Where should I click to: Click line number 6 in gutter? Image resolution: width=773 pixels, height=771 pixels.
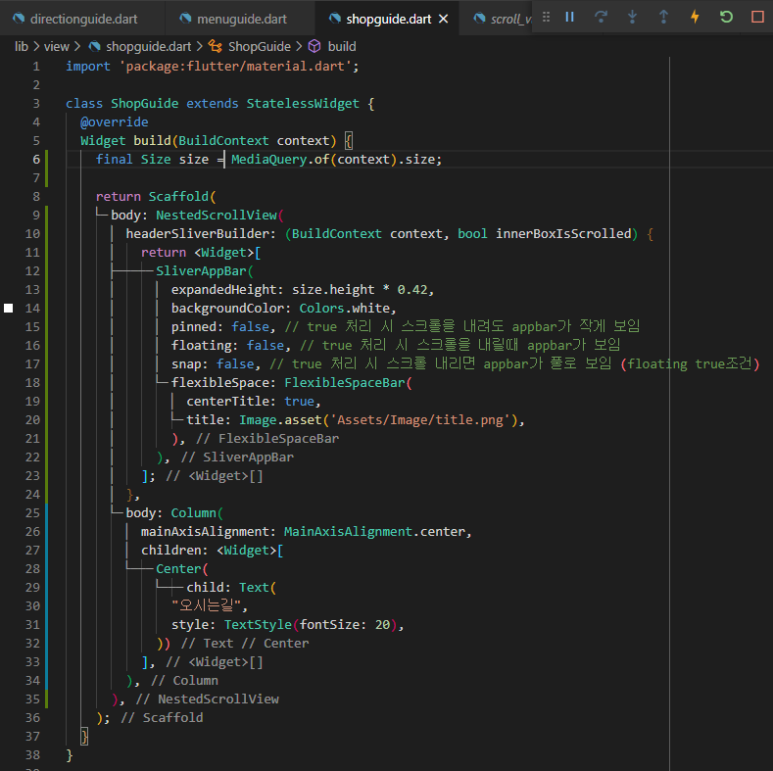(36, 159)
